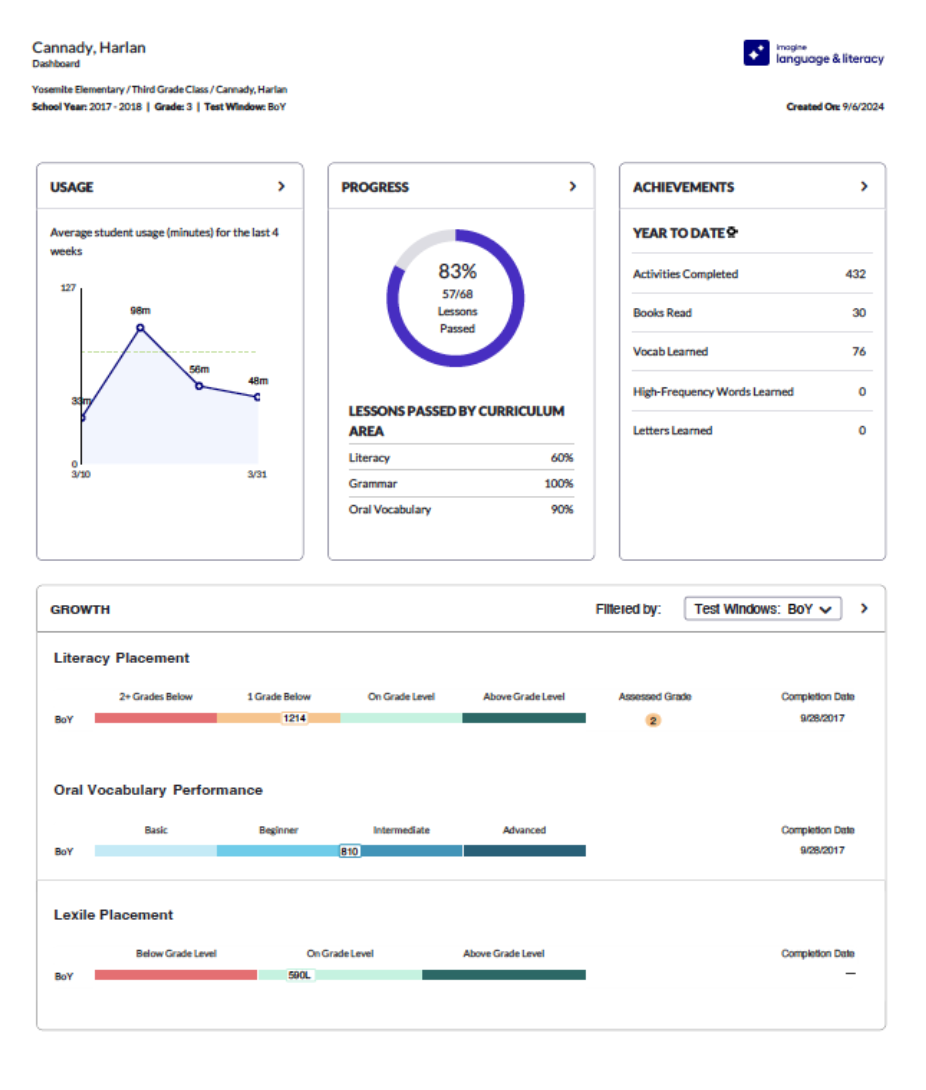Click the dark Advanced vocabulary bar segment
Viewport: 926px width, 1090px height.
[524, 851]
